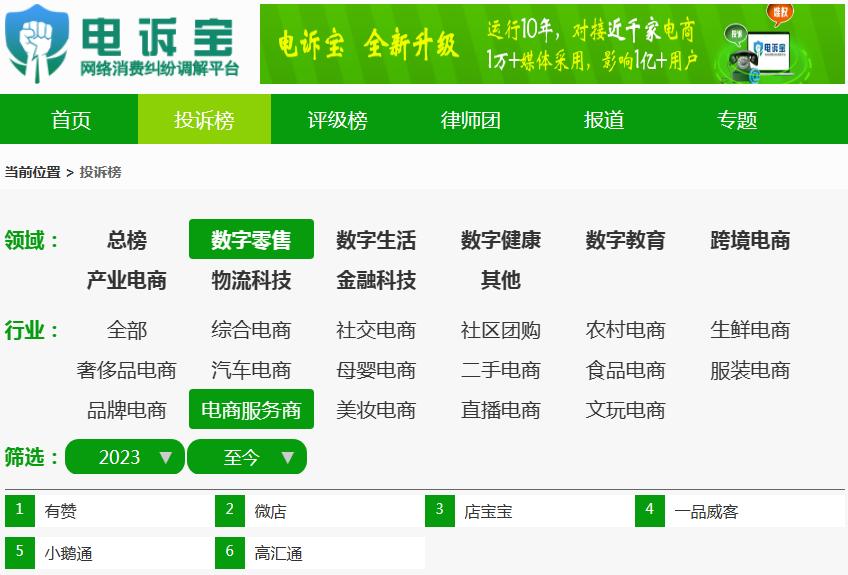Select 农村电商 industry filter
Screen dimensions: 848x575
point(625,330)
